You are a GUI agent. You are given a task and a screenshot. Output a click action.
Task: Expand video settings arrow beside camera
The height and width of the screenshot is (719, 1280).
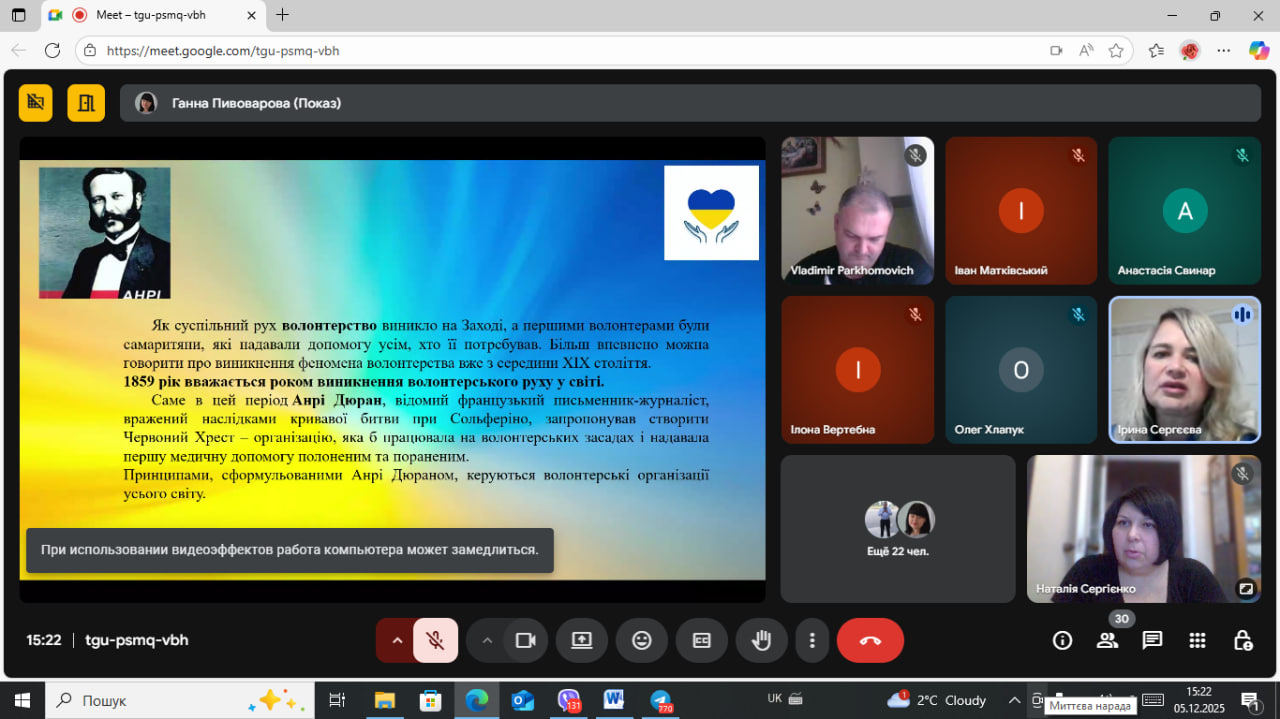[487, 641]
